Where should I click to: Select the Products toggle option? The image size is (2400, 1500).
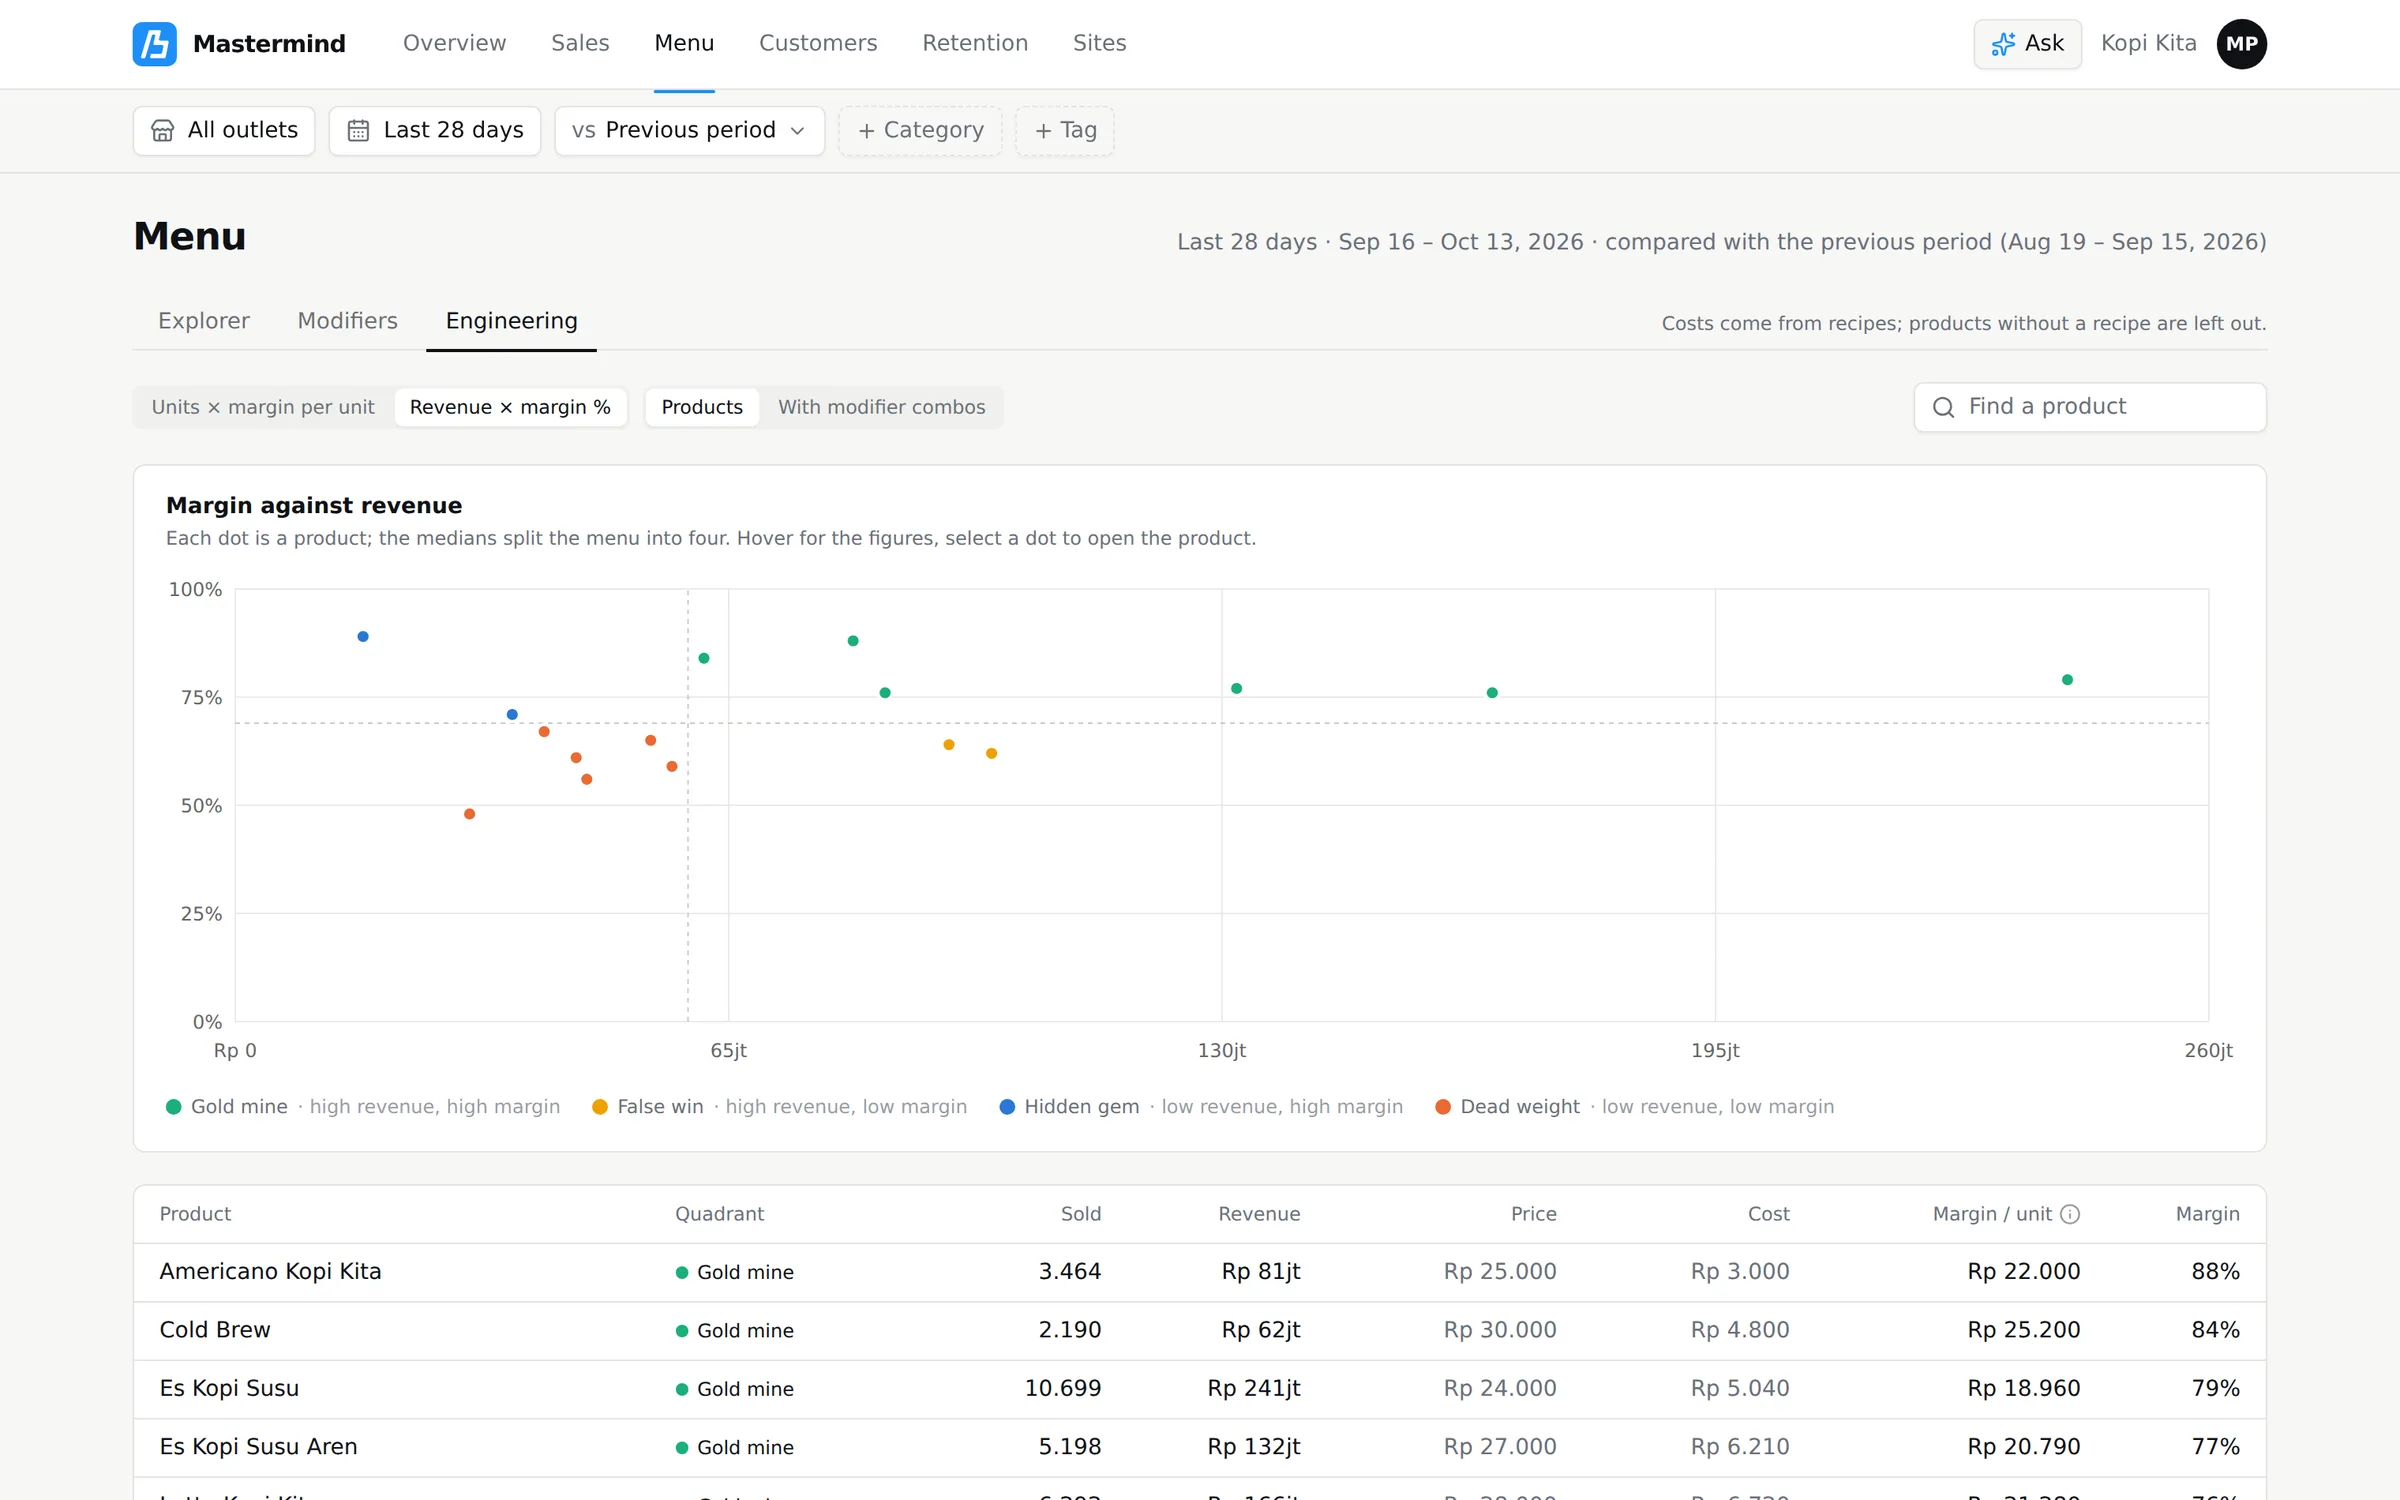pos(702,407)
